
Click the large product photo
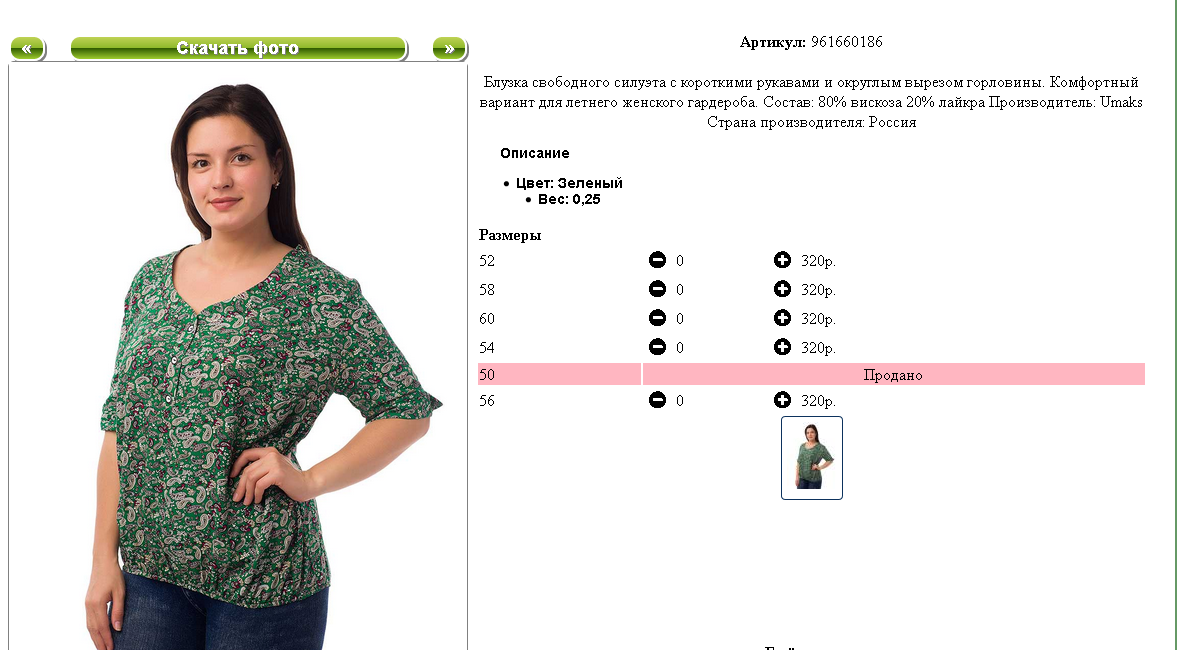pyautogui.click(x=238, y=357)
